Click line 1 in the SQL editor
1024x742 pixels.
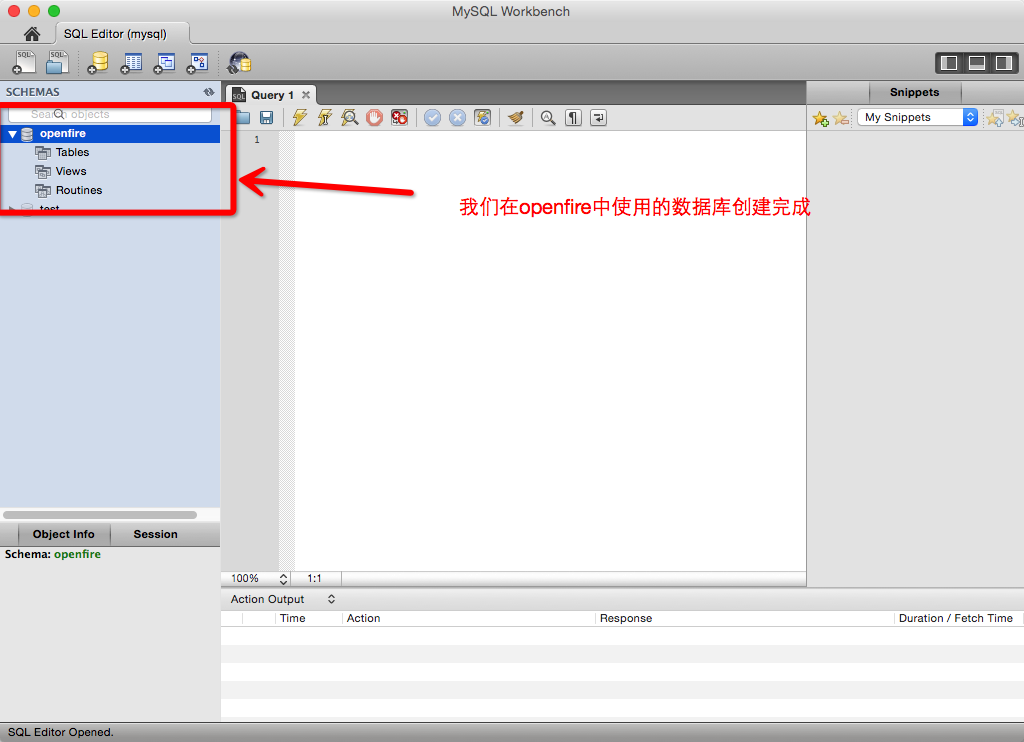pos(550,140)
